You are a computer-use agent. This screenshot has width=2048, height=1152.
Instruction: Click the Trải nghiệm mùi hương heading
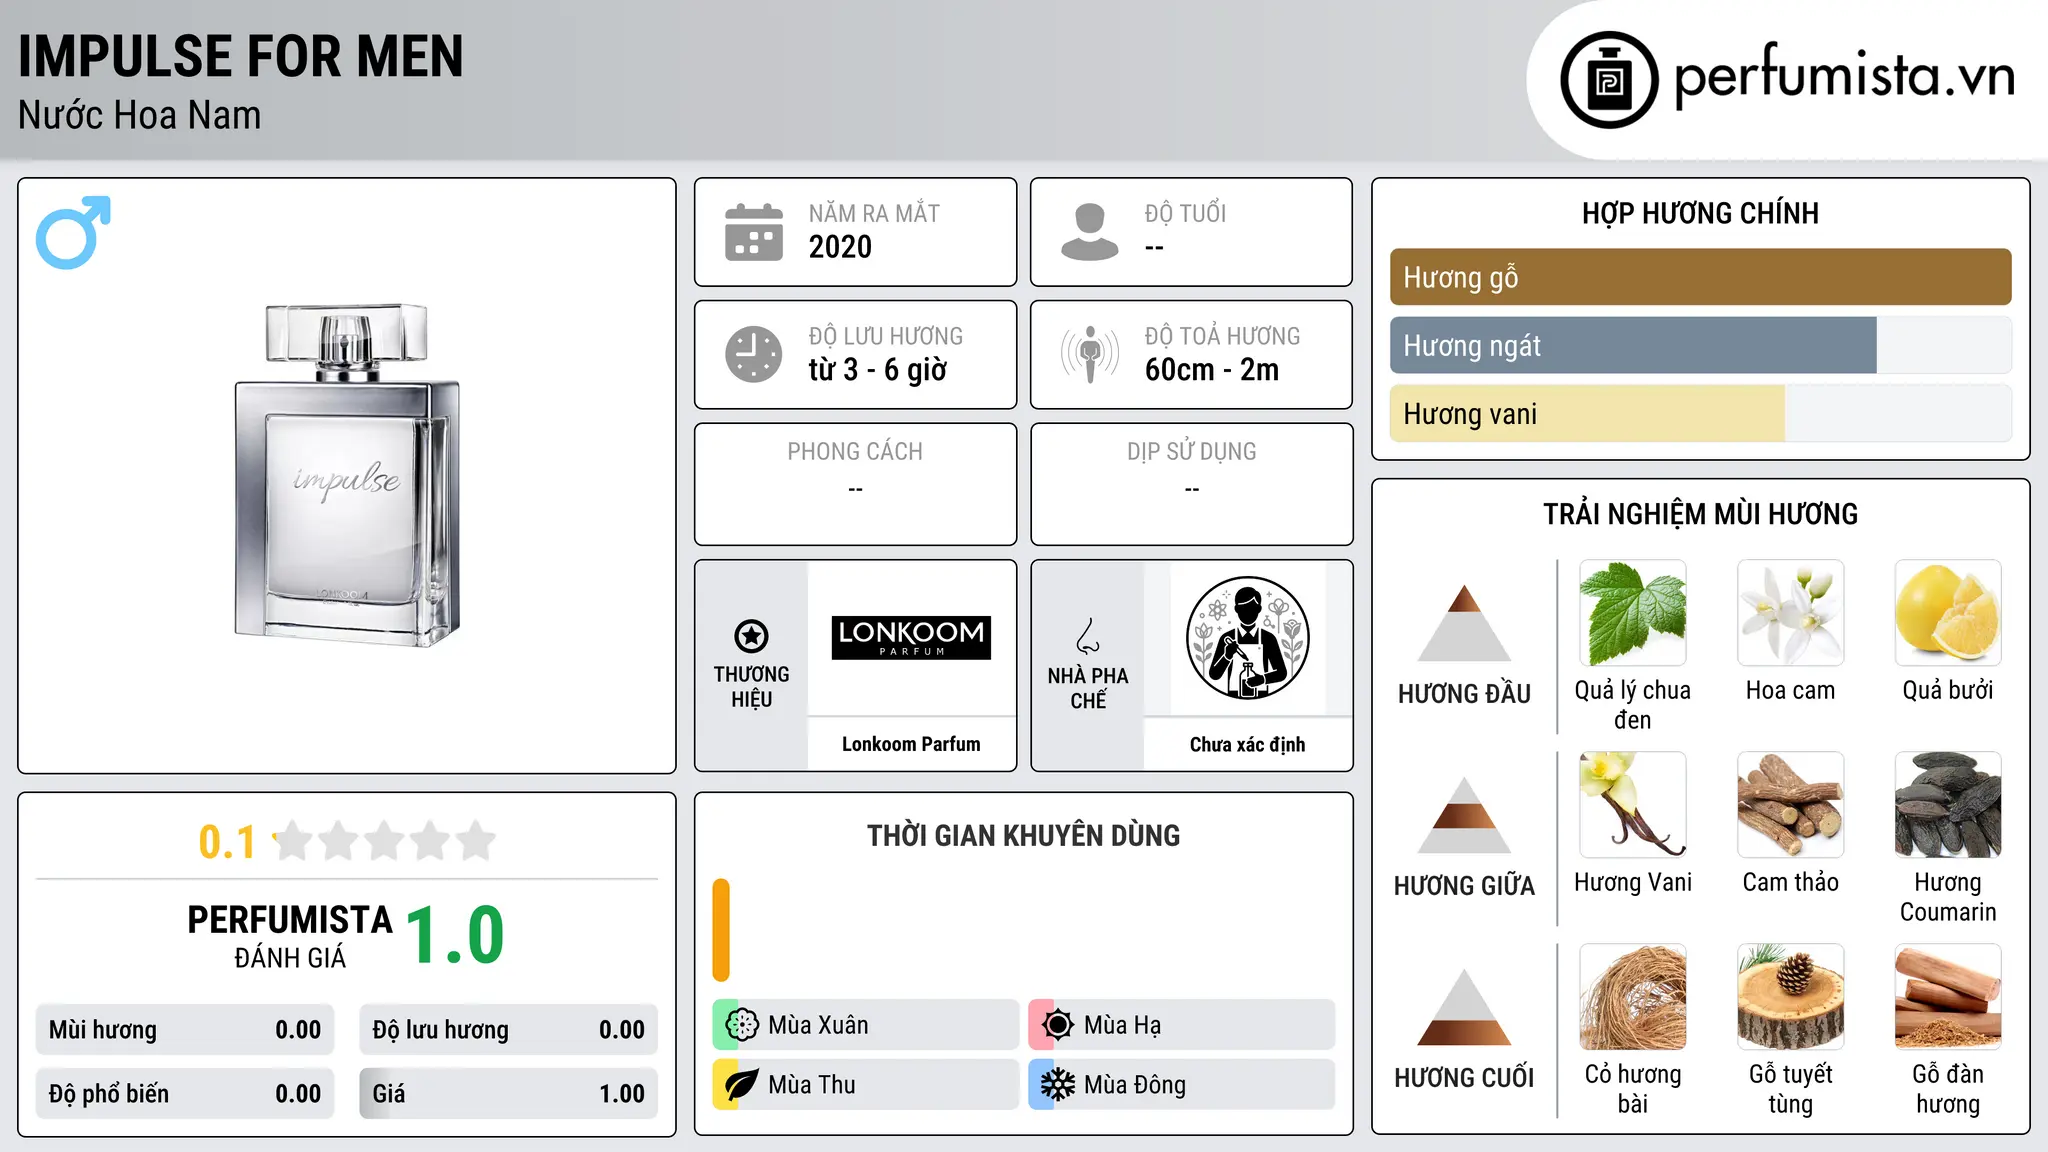(x=1700, y=514)
